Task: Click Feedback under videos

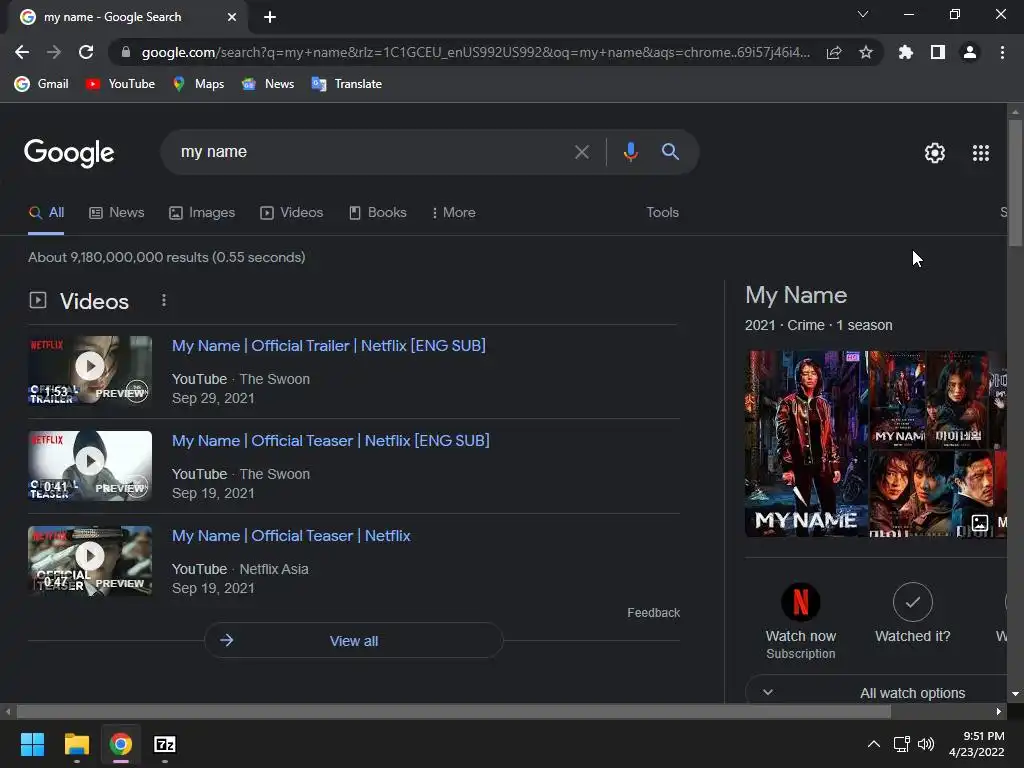Action: [654, 613]
